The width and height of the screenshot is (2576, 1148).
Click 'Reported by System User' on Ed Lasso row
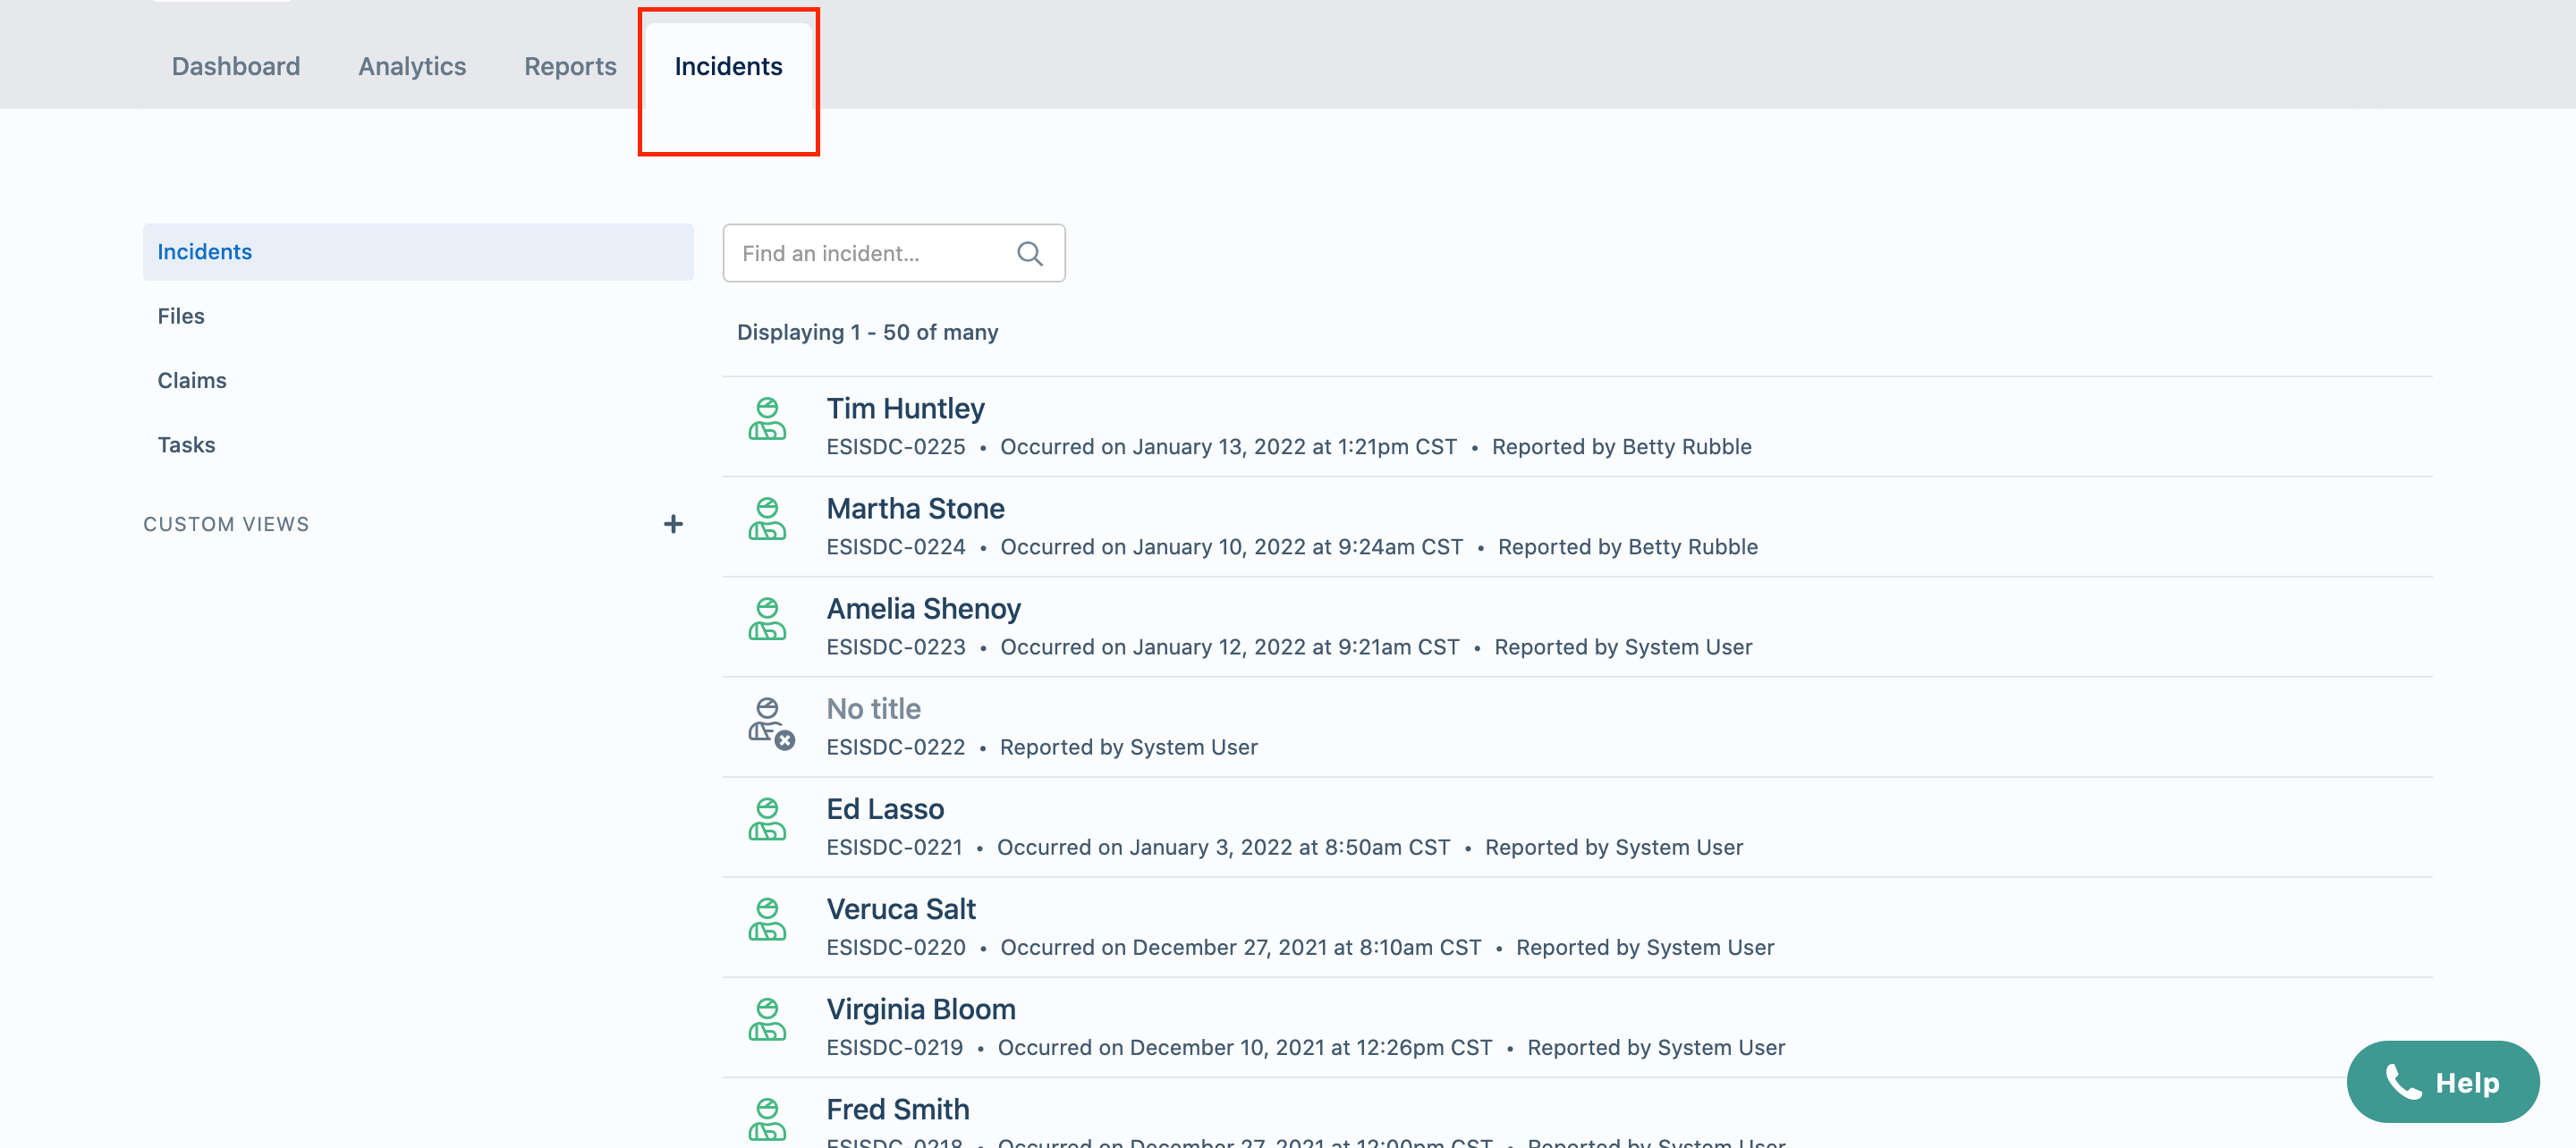[x=1613, y=847]
